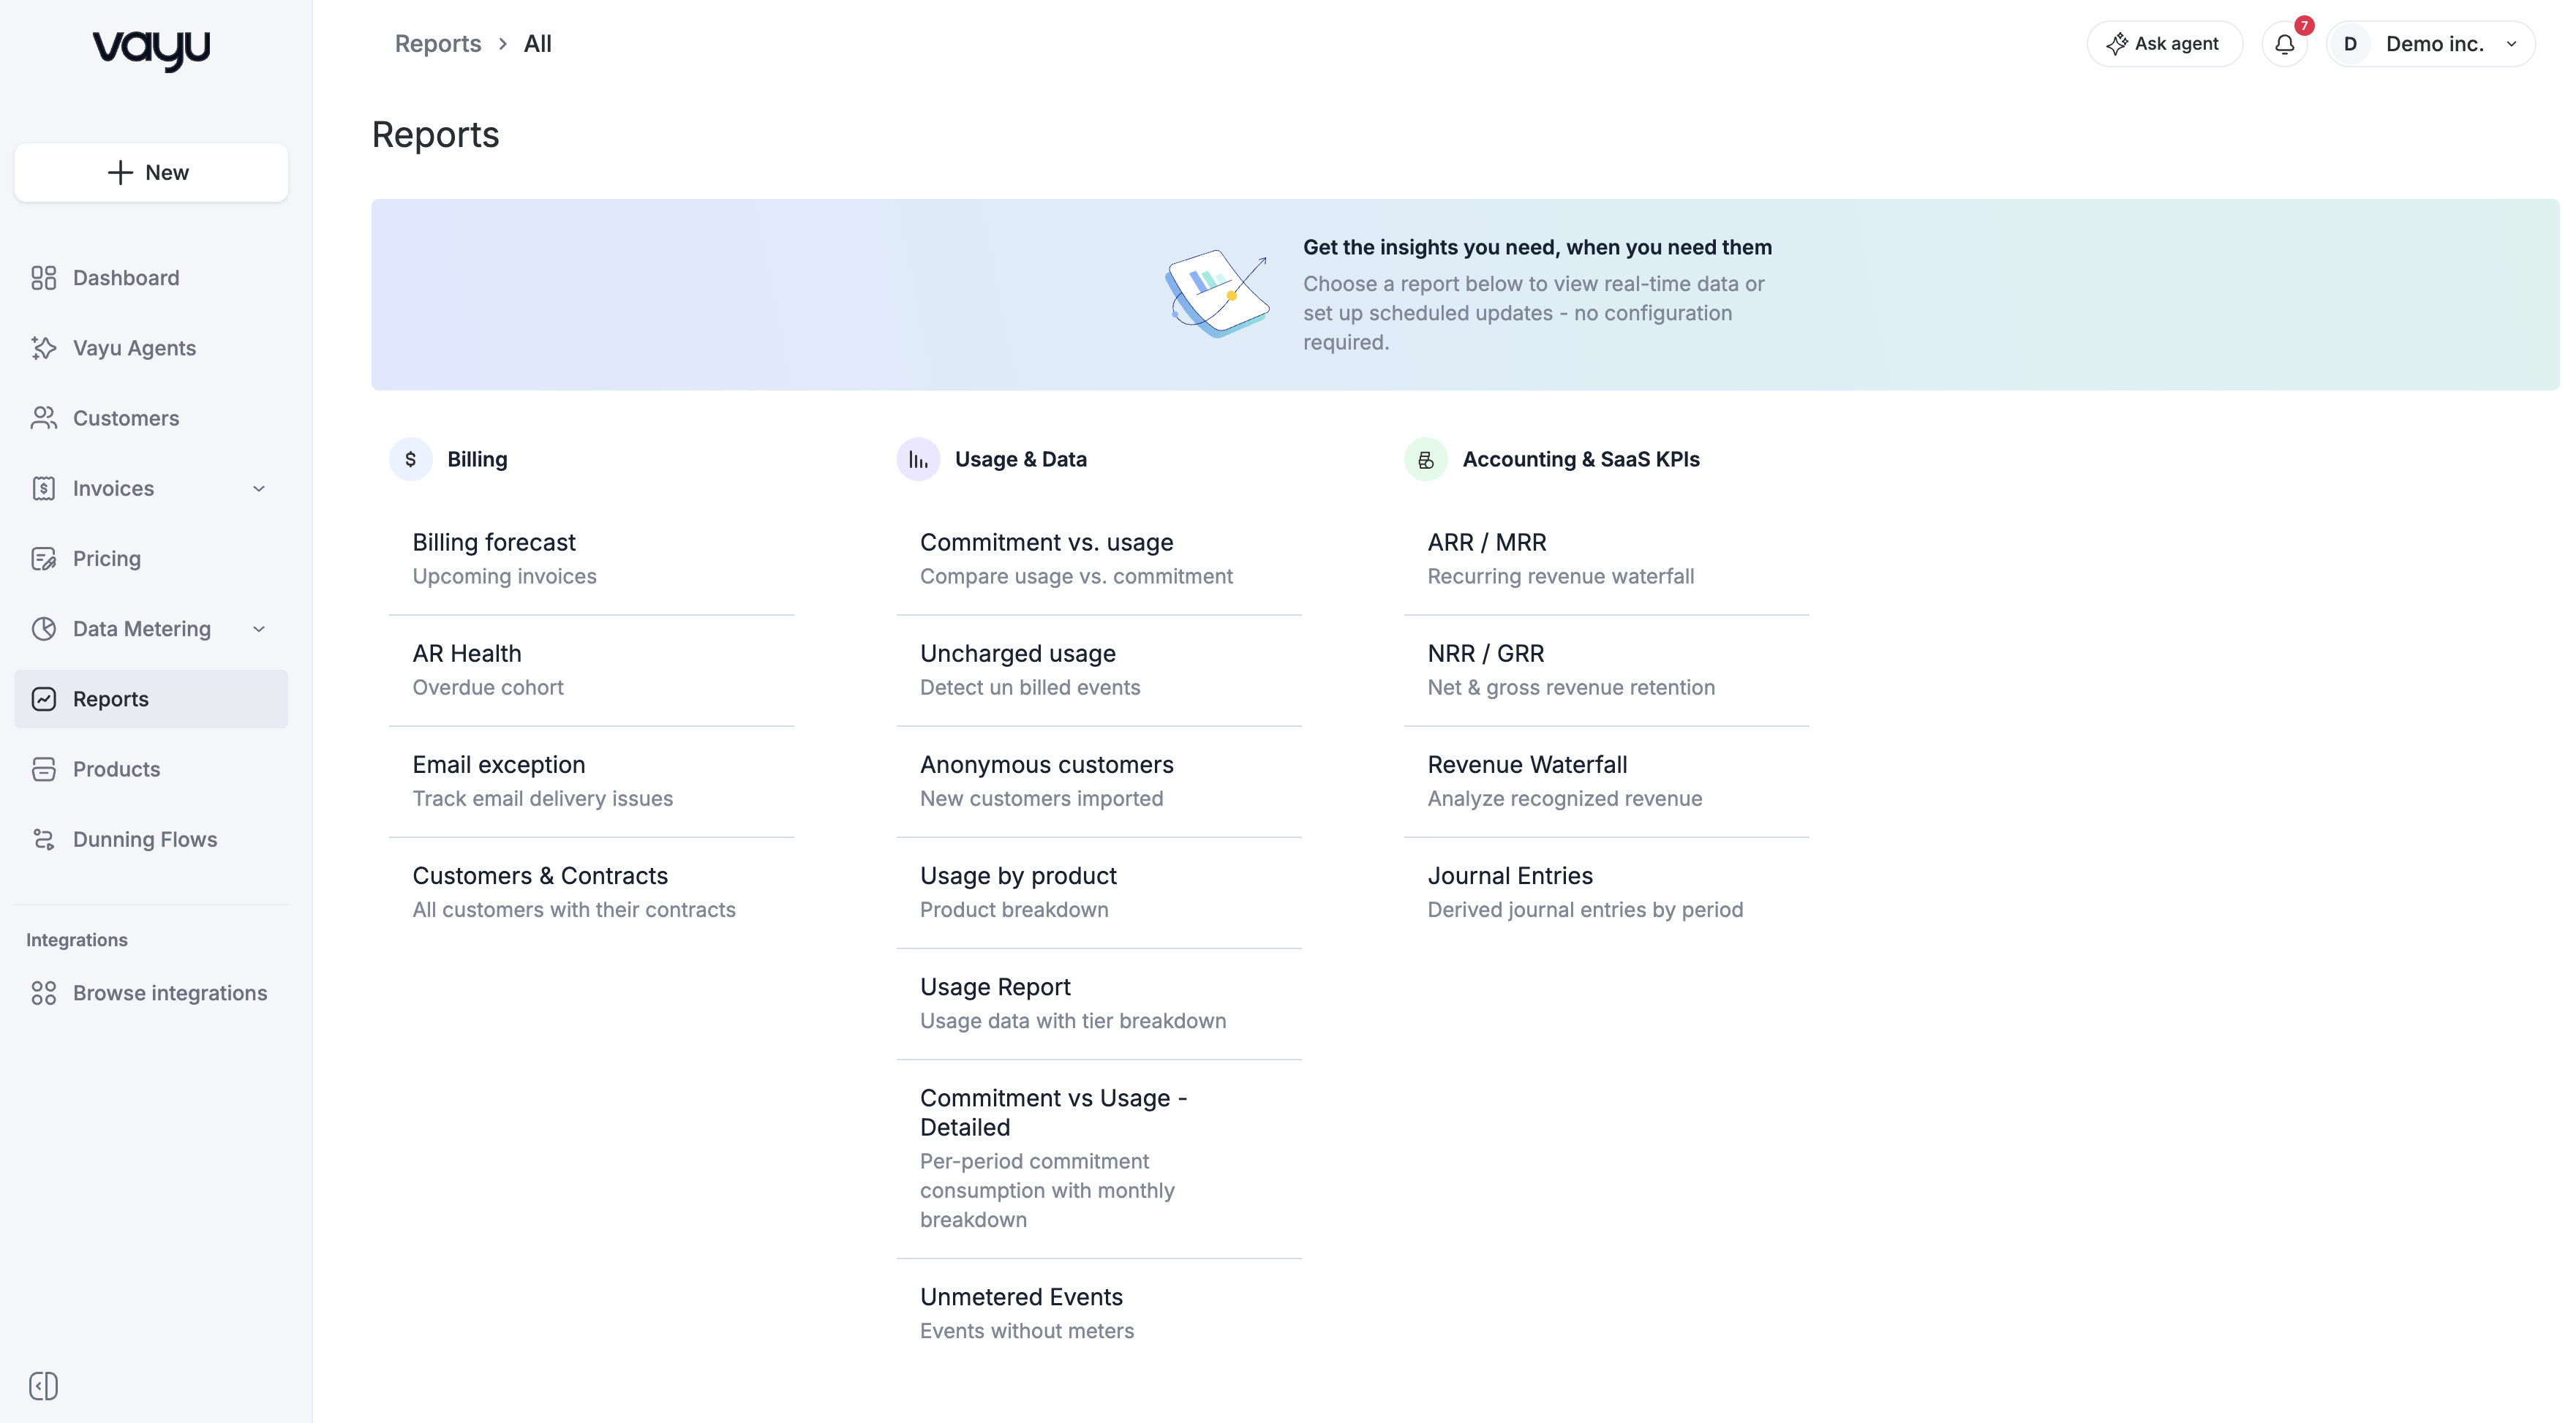Viewport: 2576px width, 1423px height.
Task: Click the Billing dollar sign icon
Action: coord(410,459)
